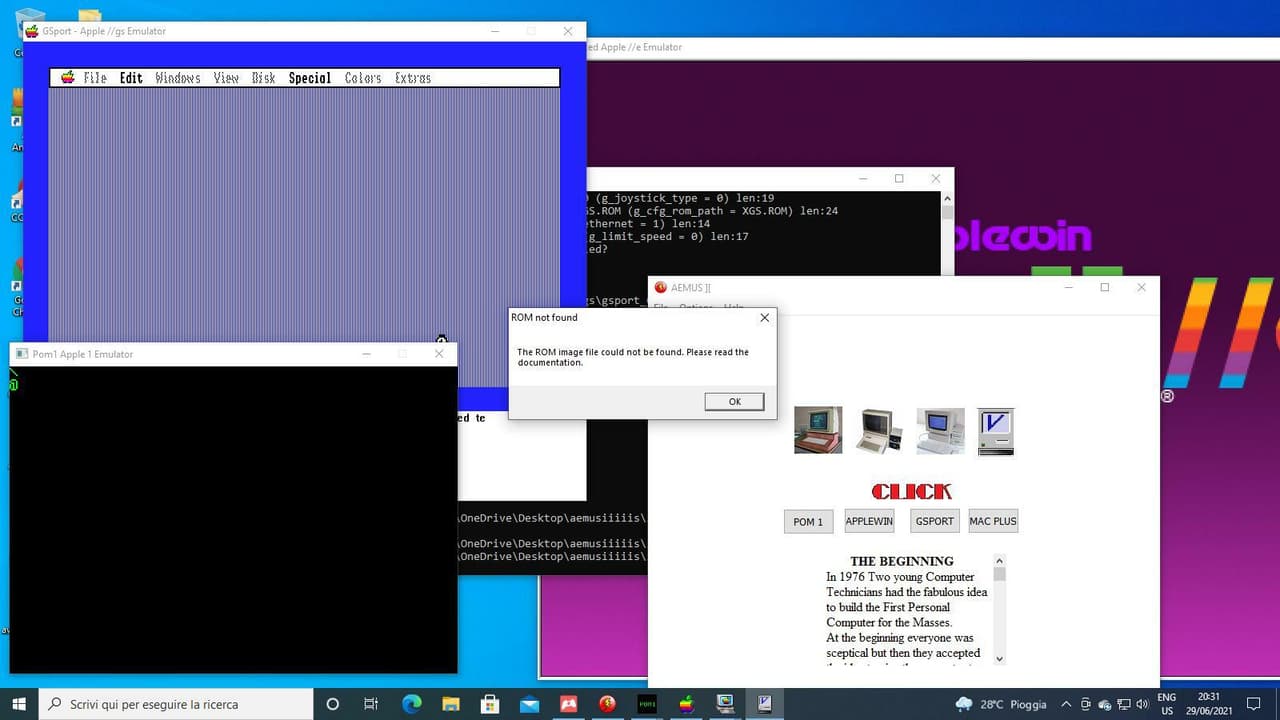
Task: Switch to AEMUS red ball taskbar icon
Action: [x=607, y=704]
